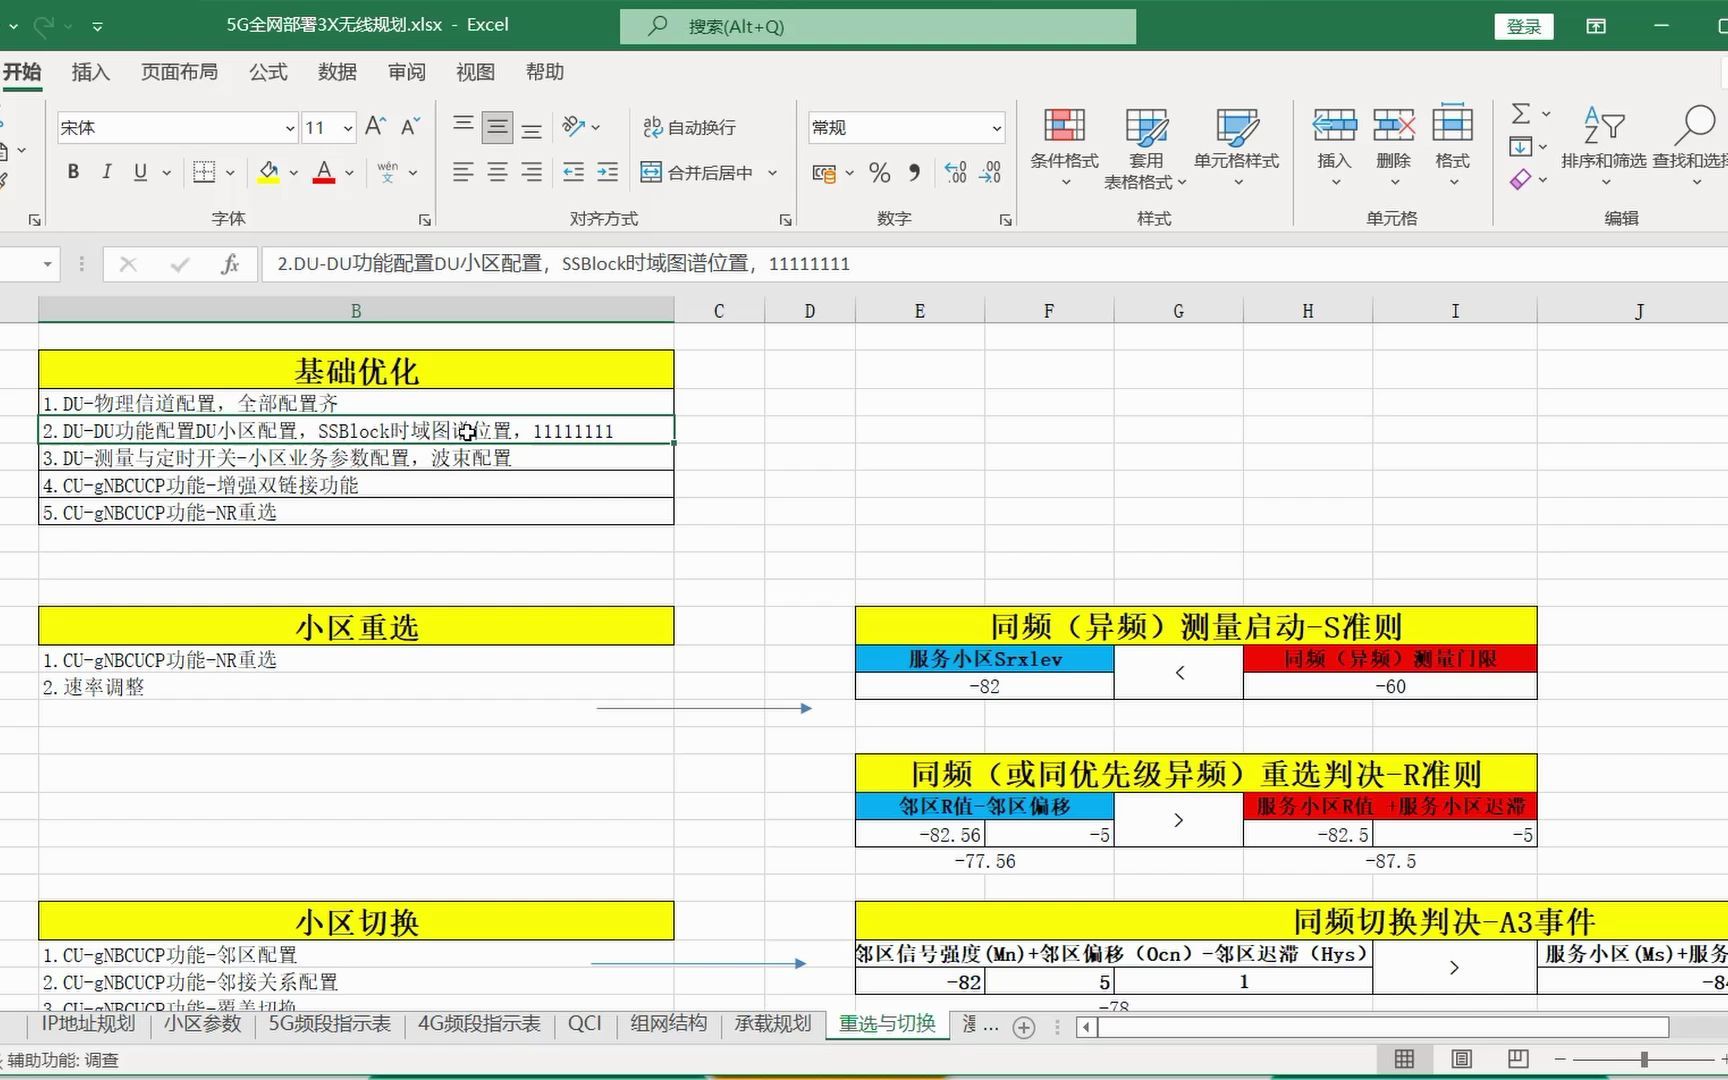Open Format cells (格式) menu
This screenshot has width=1728, height=1080.
[1452, 146]
